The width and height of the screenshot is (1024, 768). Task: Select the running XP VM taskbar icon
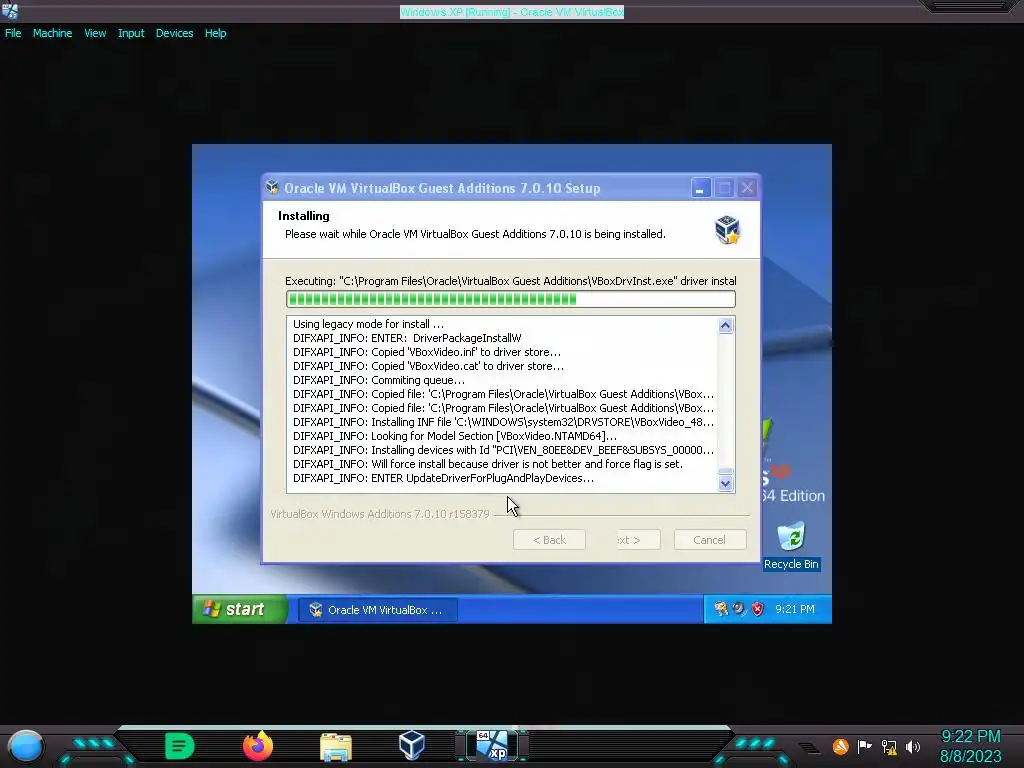click(491, 746)
